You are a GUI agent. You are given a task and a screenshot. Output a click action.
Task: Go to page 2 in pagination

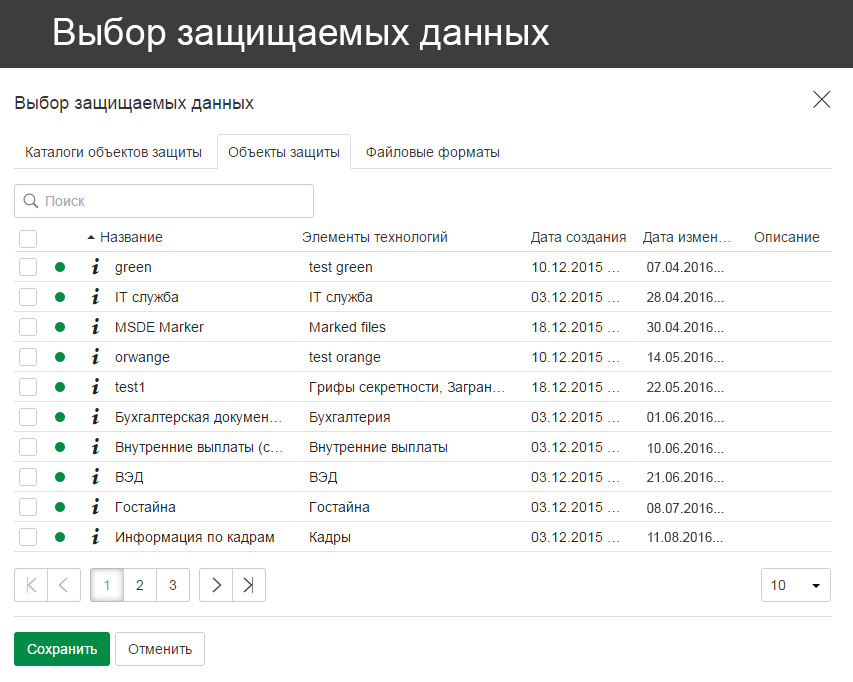(140, 586)
